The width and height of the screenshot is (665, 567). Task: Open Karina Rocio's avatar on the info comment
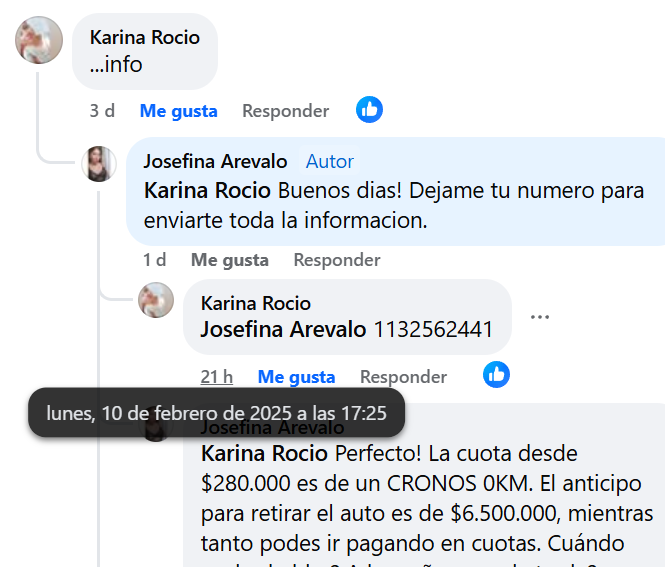click(39, 40)
